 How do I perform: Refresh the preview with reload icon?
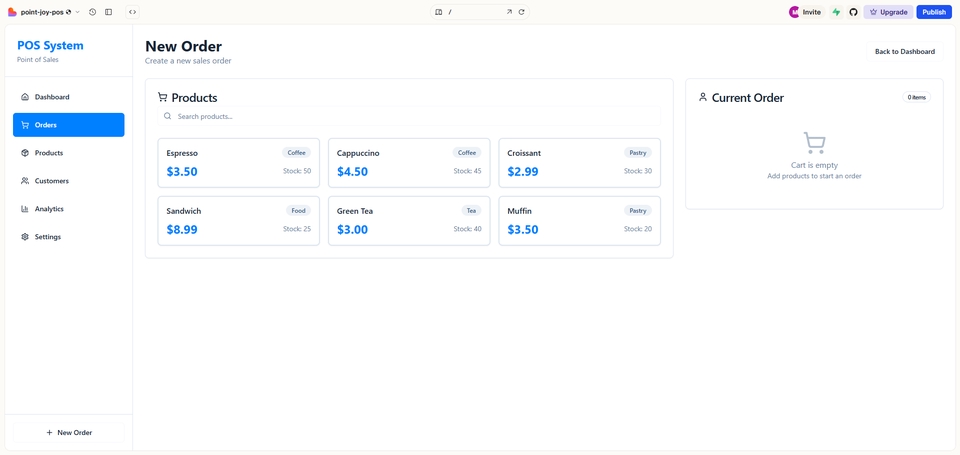[x=522, y=12]
